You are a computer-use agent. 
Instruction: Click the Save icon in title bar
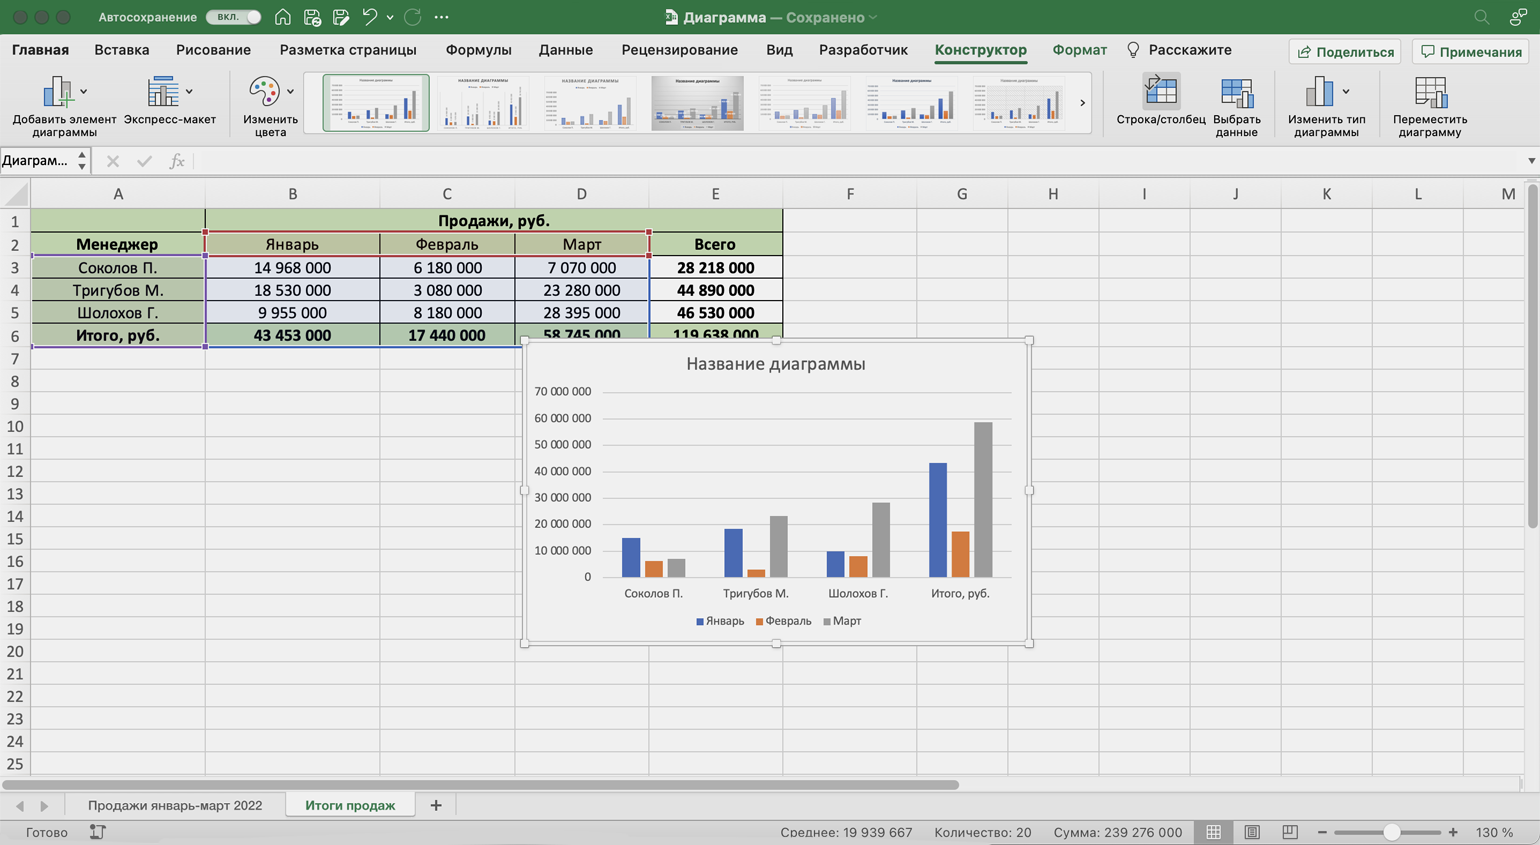[312, 17]
